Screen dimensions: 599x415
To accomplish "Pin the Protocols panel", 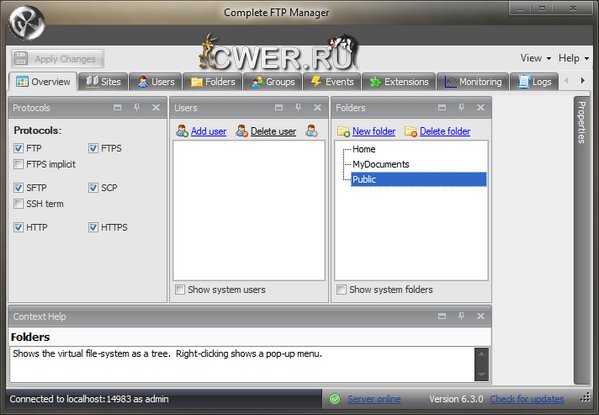I will [137, 107].
